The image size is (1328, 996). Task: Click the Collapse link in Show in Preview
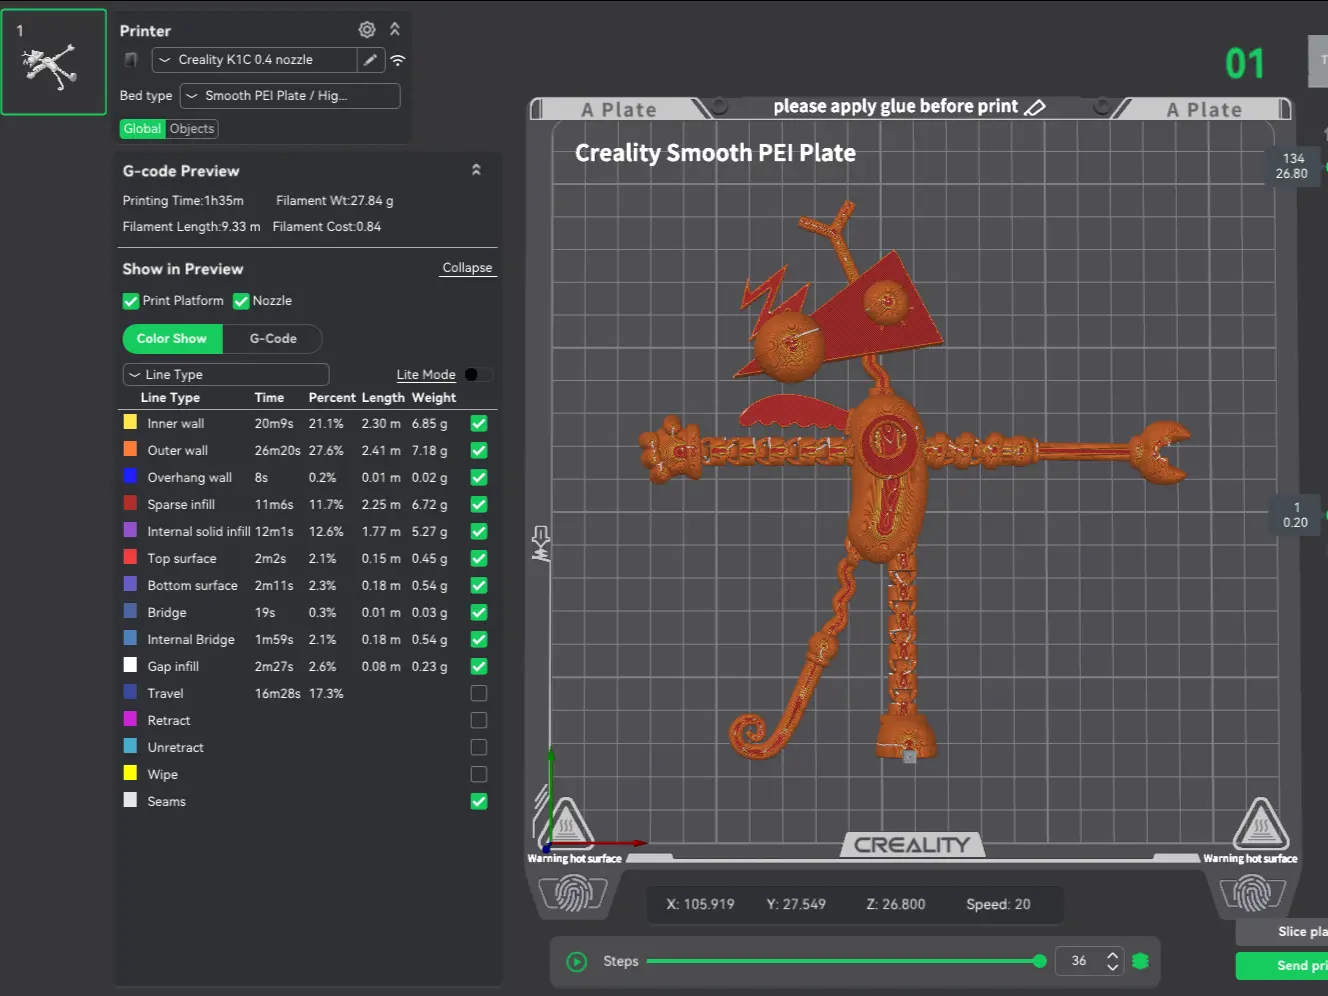(x=467, y=268)
